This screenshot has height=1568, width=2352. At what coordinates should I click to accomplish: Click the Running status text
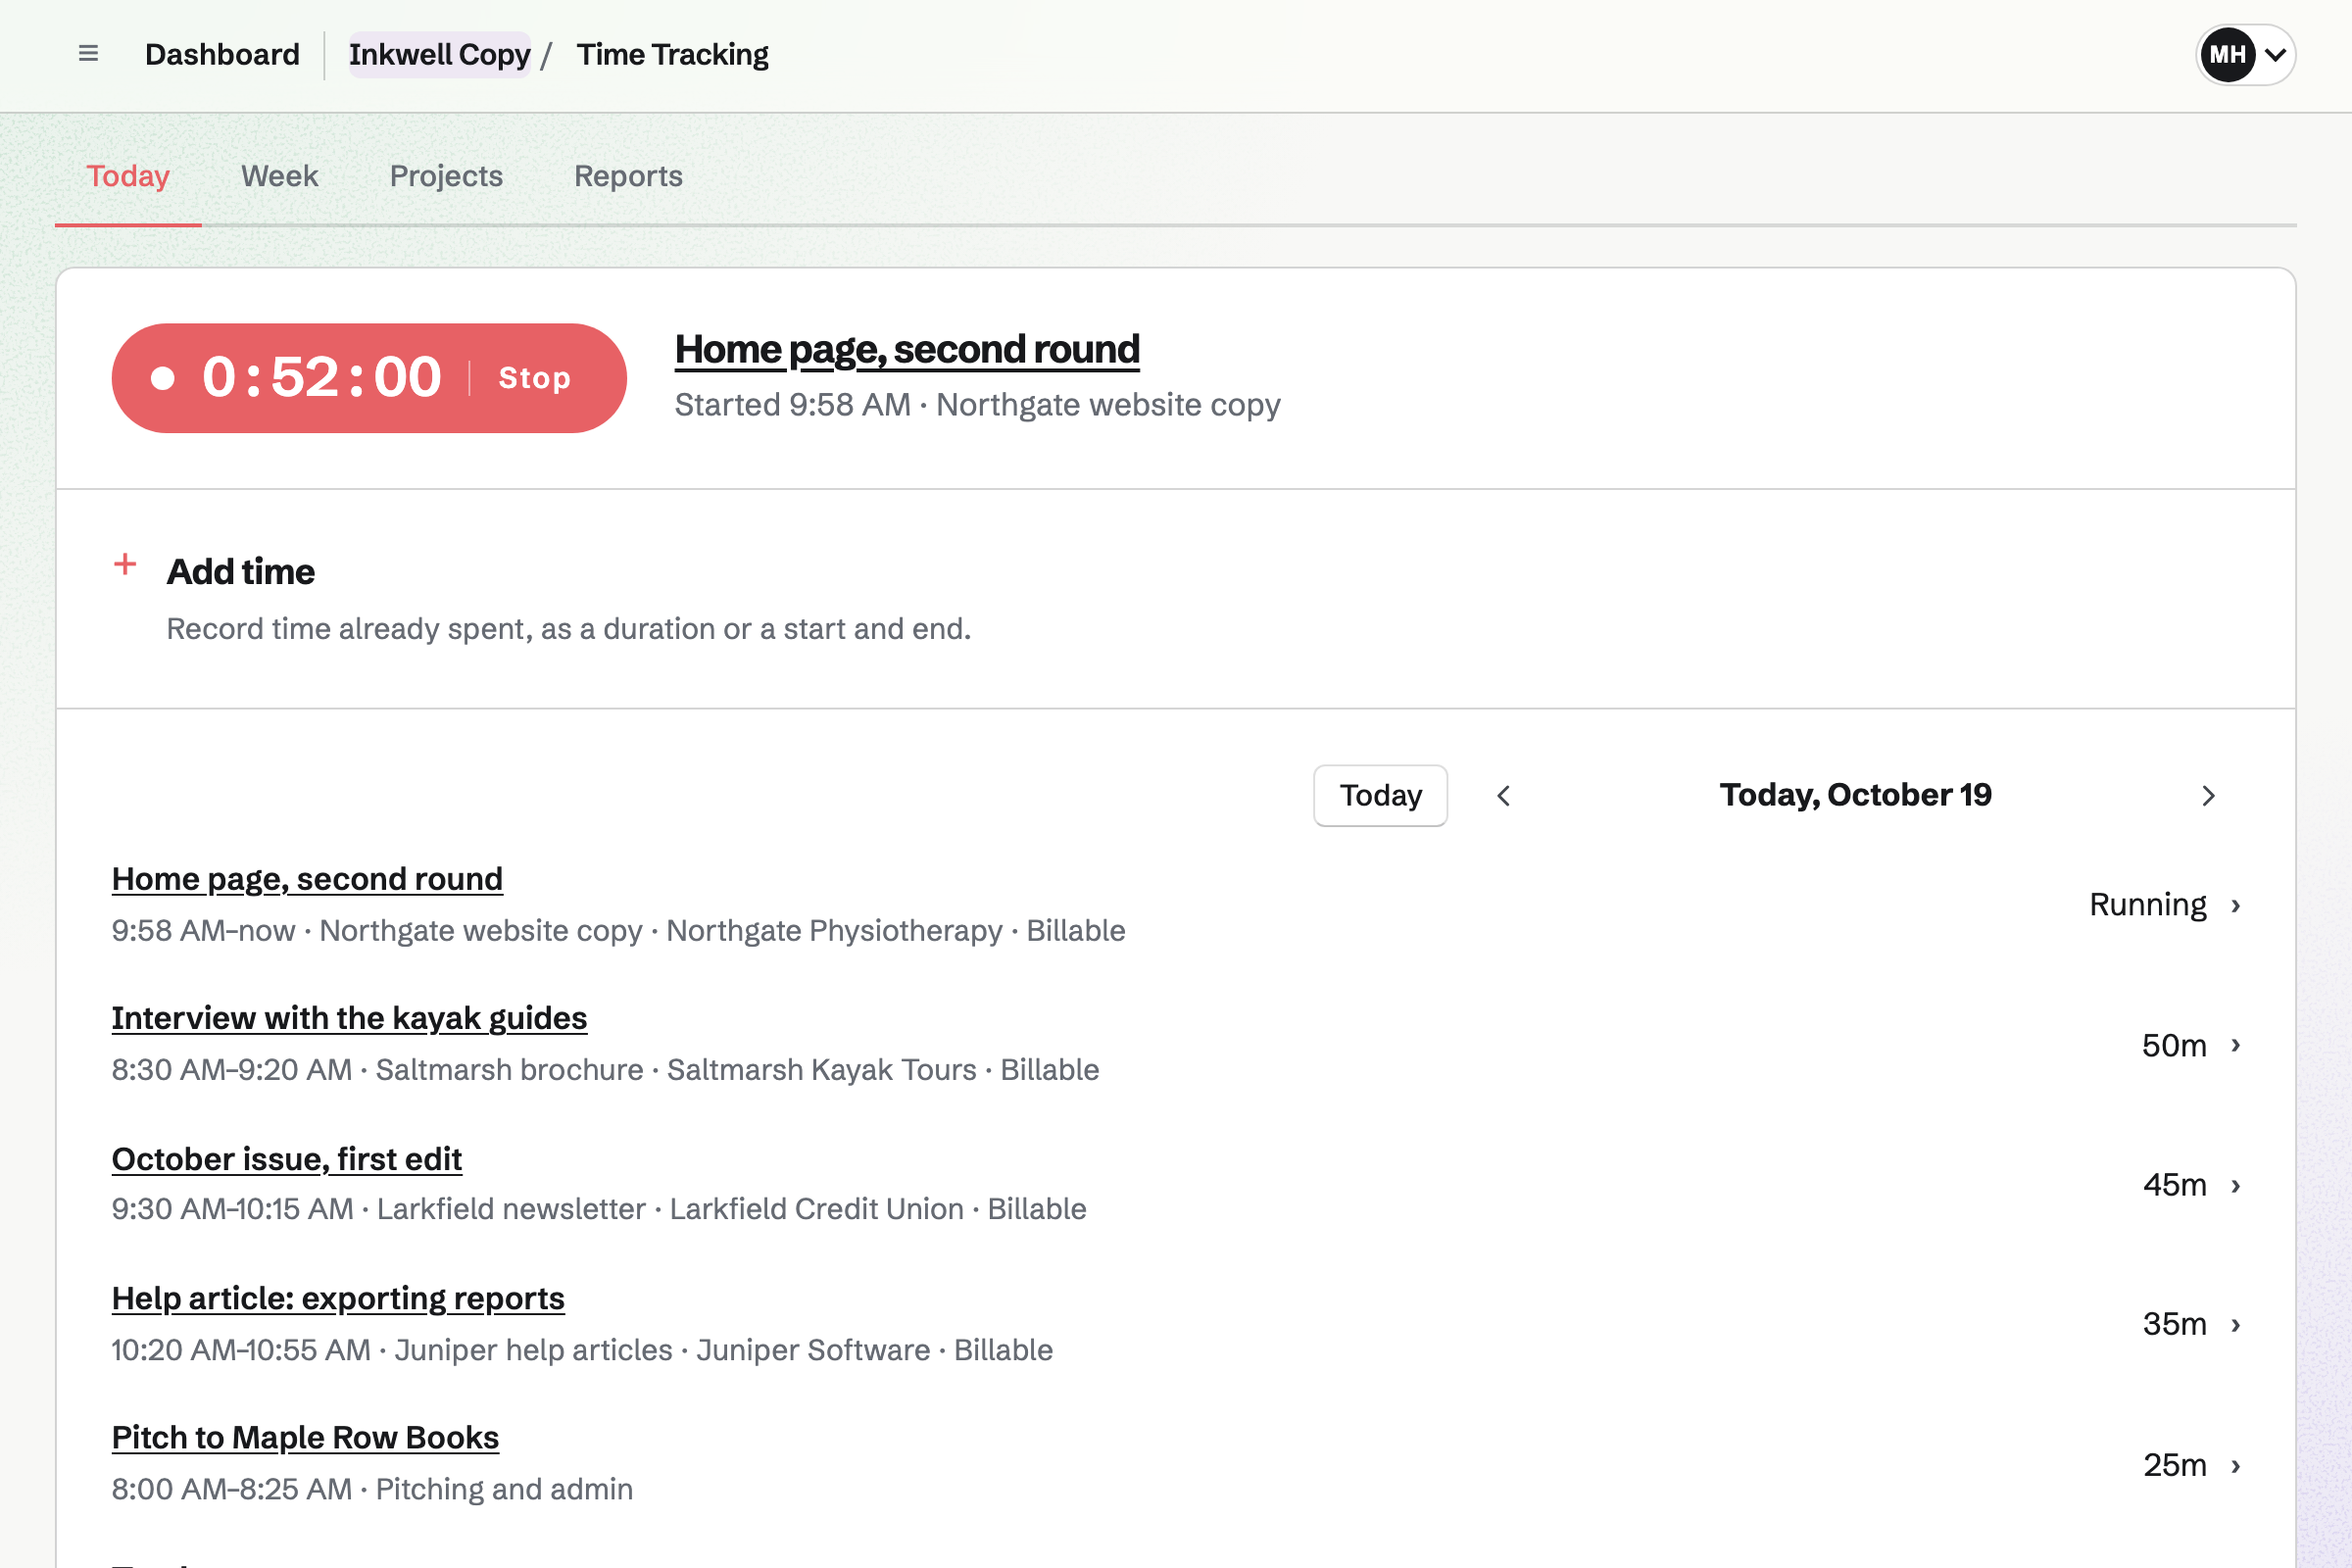point(2148,905)
